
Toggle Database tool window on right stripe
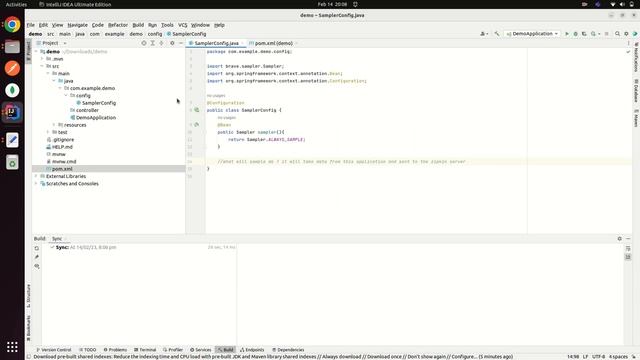(x=636, y=91)
